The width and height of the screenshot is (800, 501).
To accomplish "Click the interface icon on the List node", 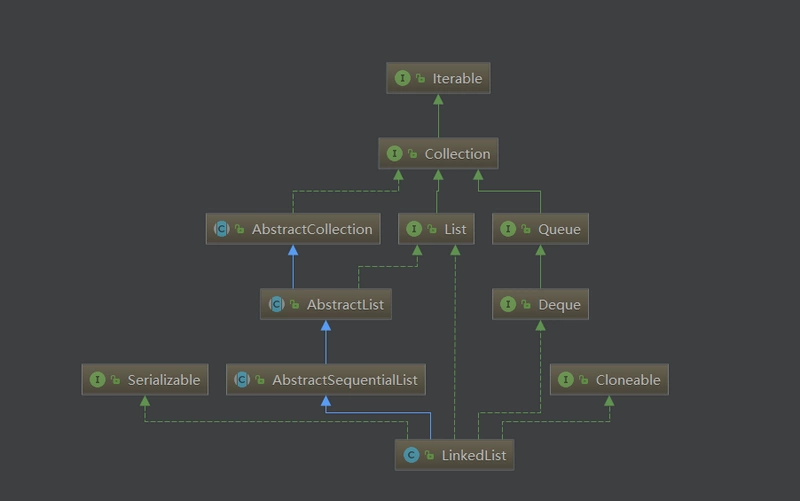I will click(x=414, y=229).
